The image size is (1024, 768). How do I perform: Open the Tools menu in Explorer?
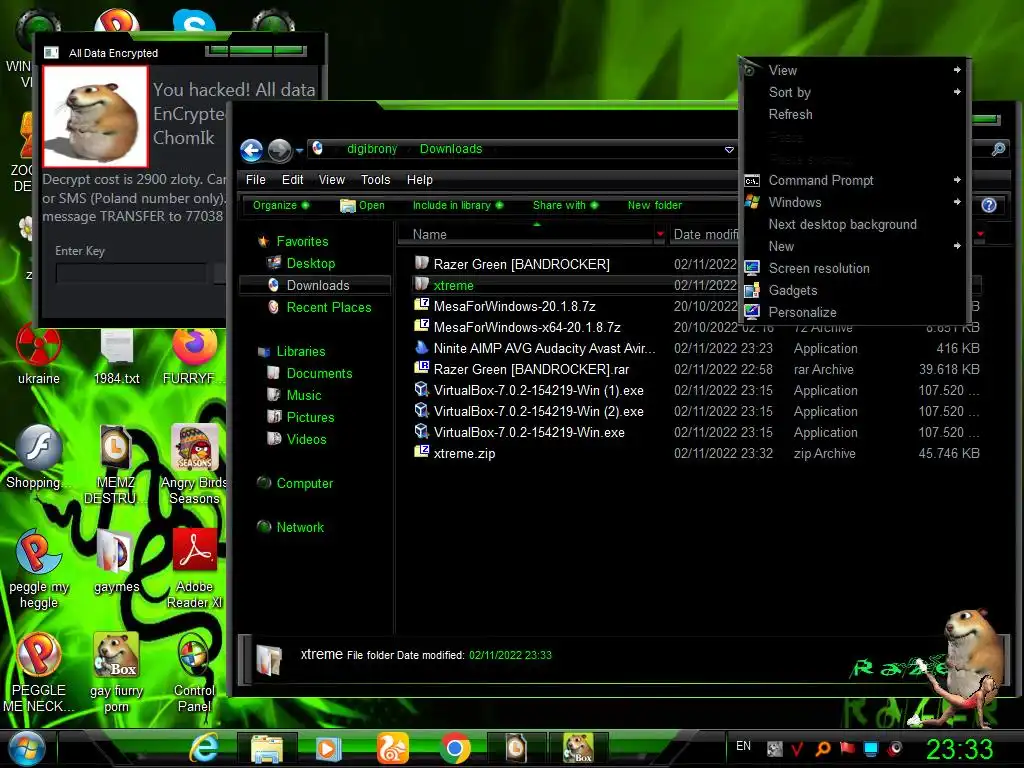pyautogui.click(x=376, y=180)
